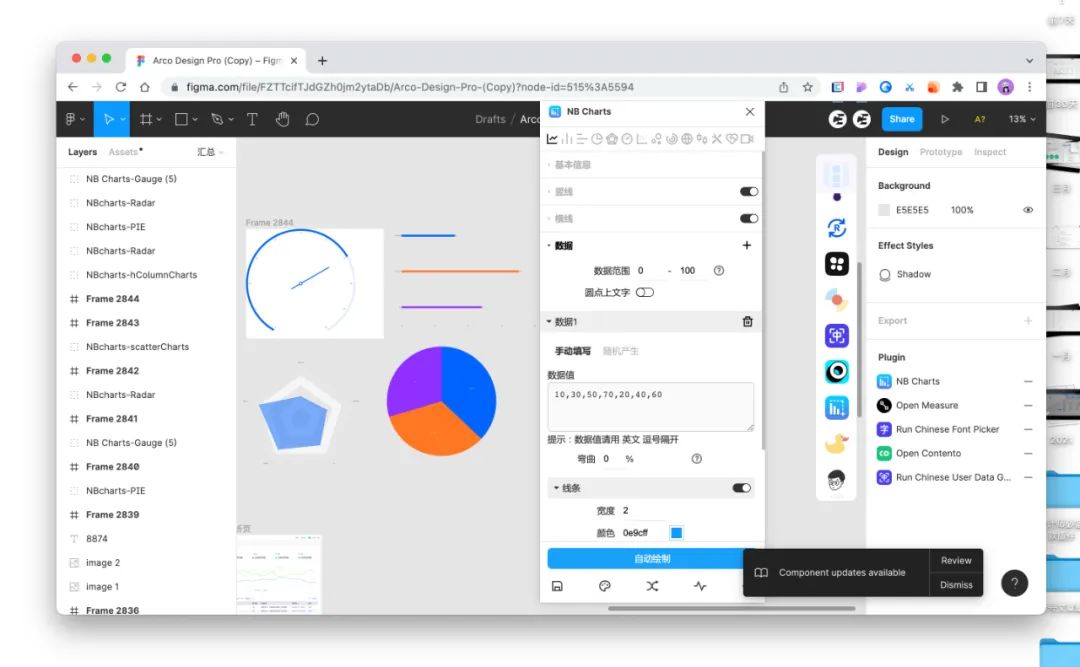Open the 汇总 page dropdown
Viewport: 1080px width, 667px height.
210,152
